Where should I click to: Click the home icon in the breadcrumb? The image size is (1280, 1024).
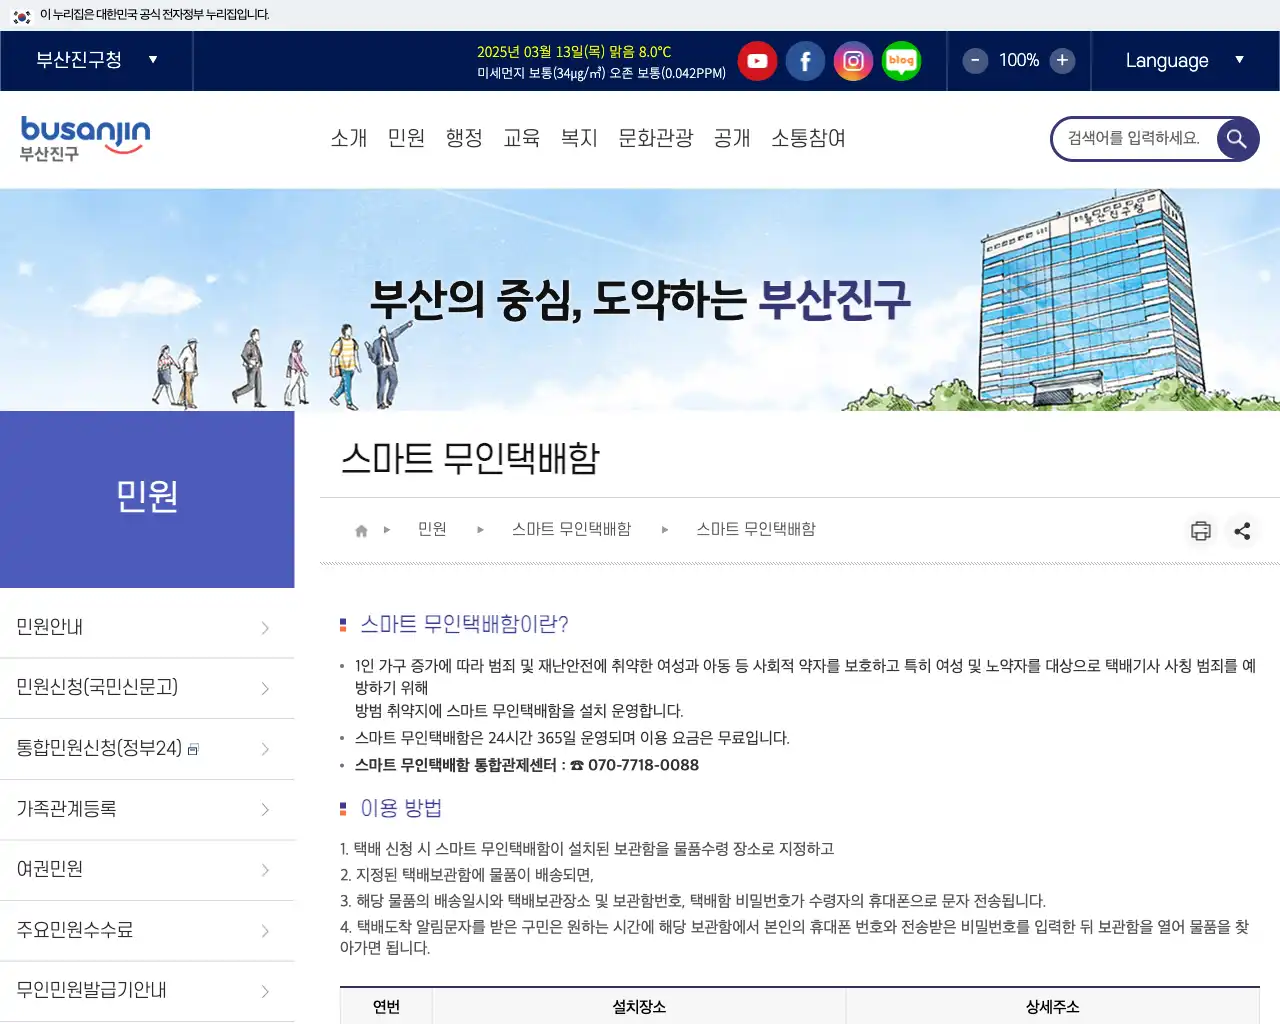[360, 530]
